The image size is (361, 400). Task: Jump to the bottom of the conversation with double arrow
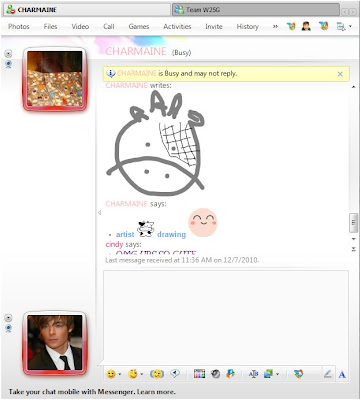pos(354,249)
